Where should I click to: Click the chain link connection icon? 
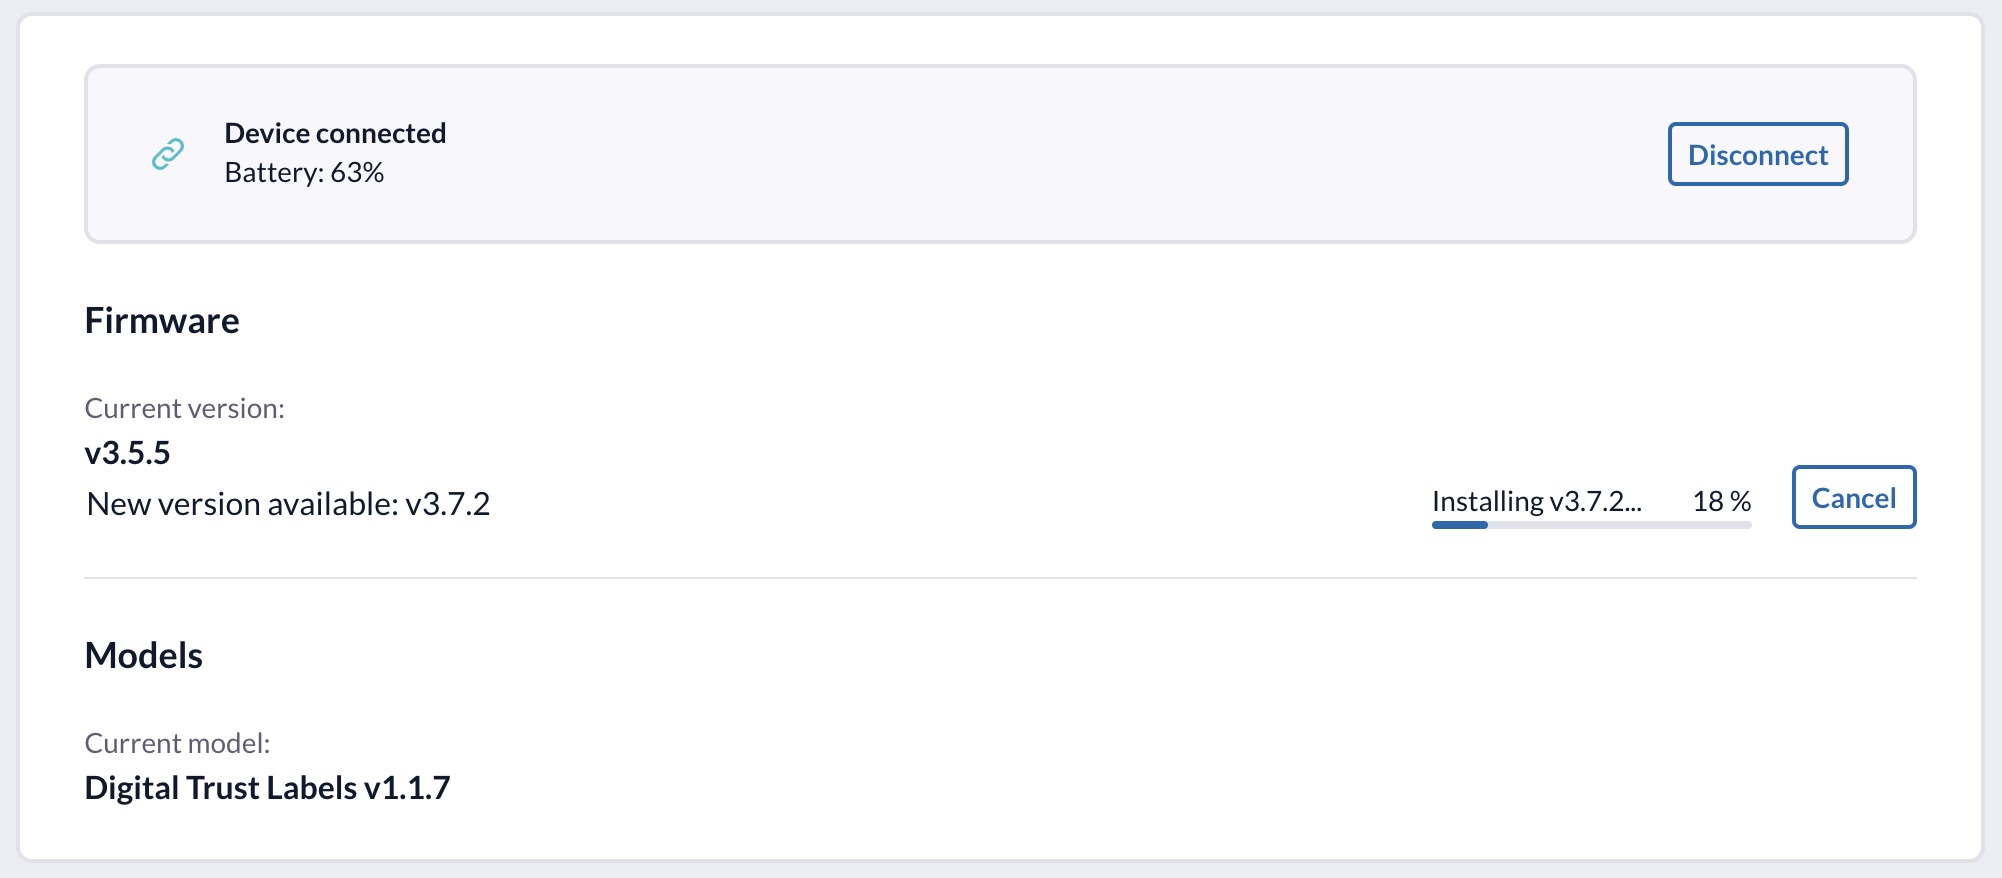coord(168,154)
